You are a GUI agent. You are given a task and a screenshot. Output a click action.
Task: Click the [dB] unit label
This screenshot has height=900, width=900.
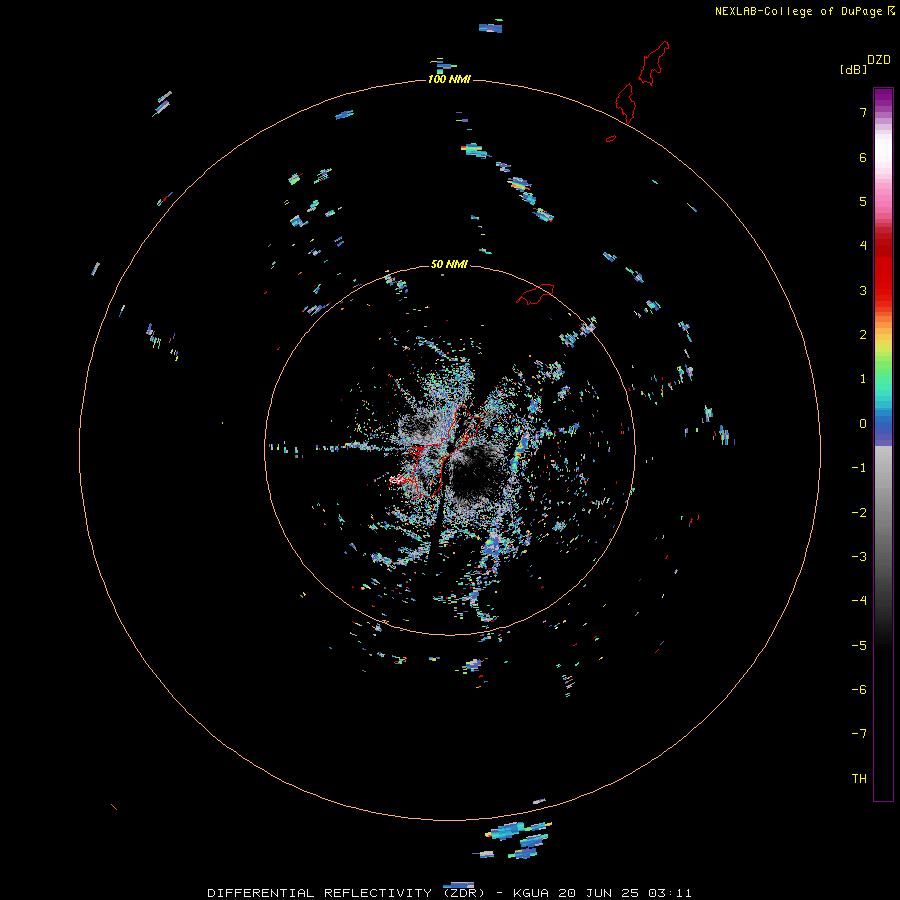pyautogui.click(x=853, y=69)
